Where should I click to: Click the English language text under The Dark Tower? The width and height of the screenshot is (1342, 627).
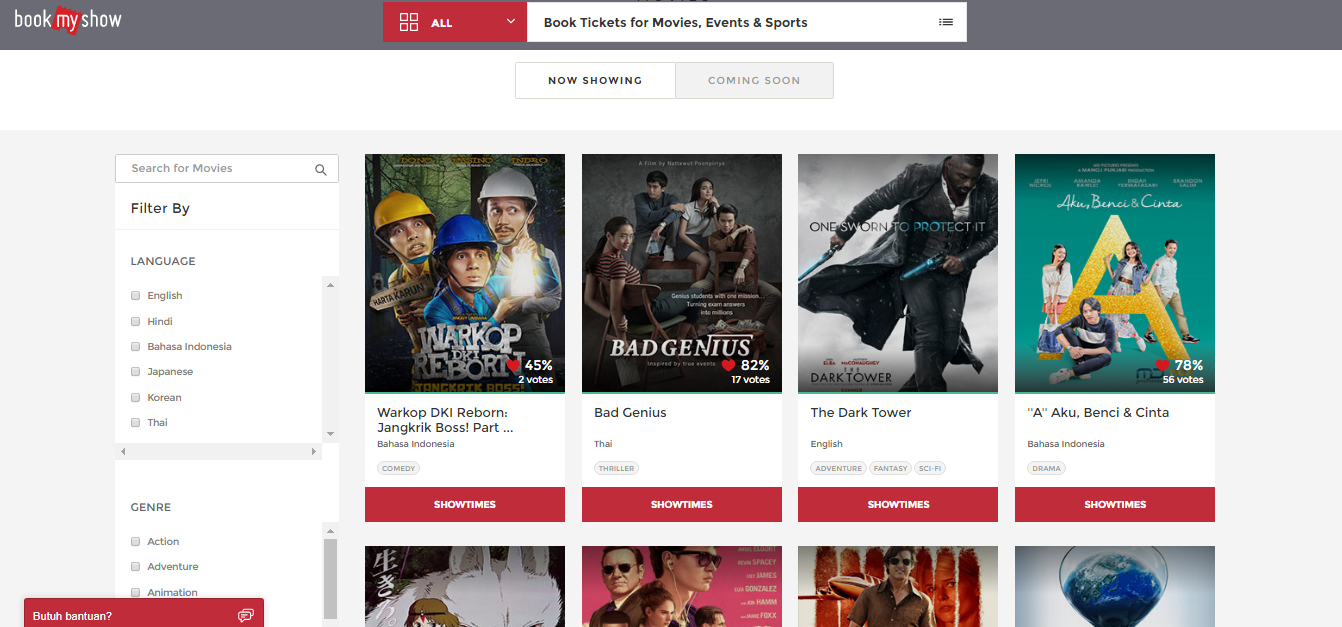tap(827, 444)
